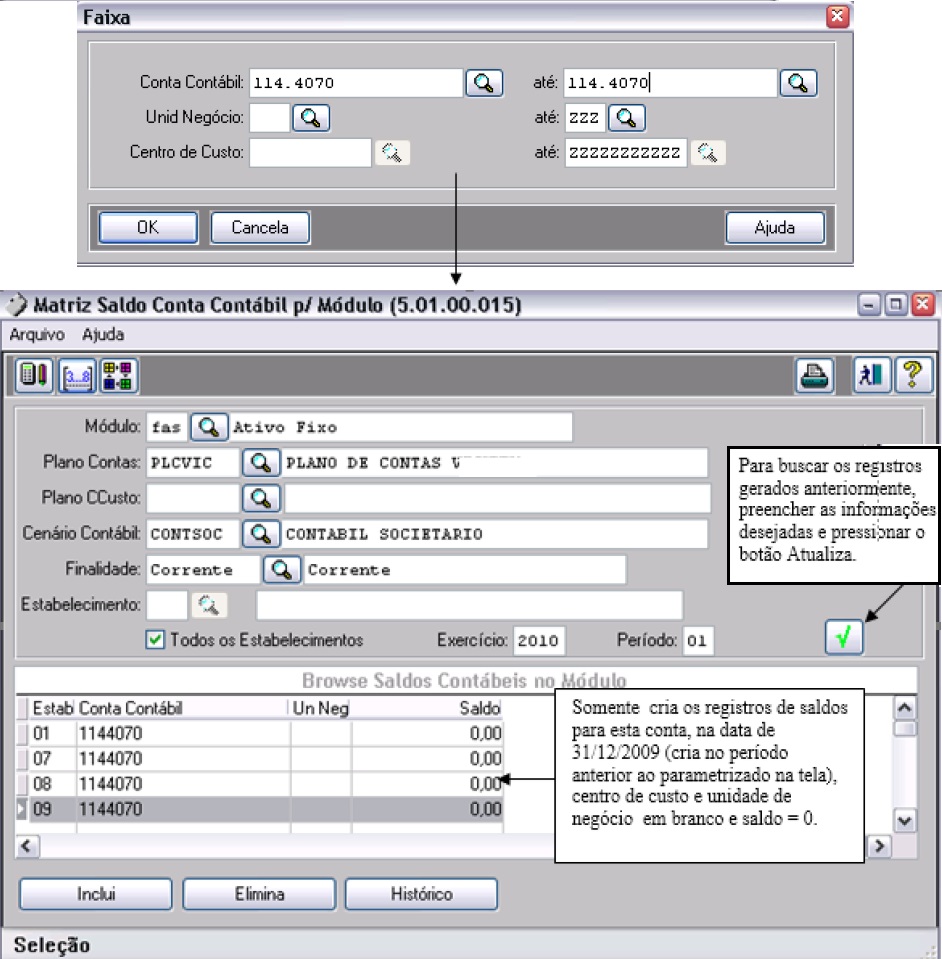The width and height of the screenshot is (942, 959).
Task: Click scroll right arrow in browse grid
Action: point(879,846)
